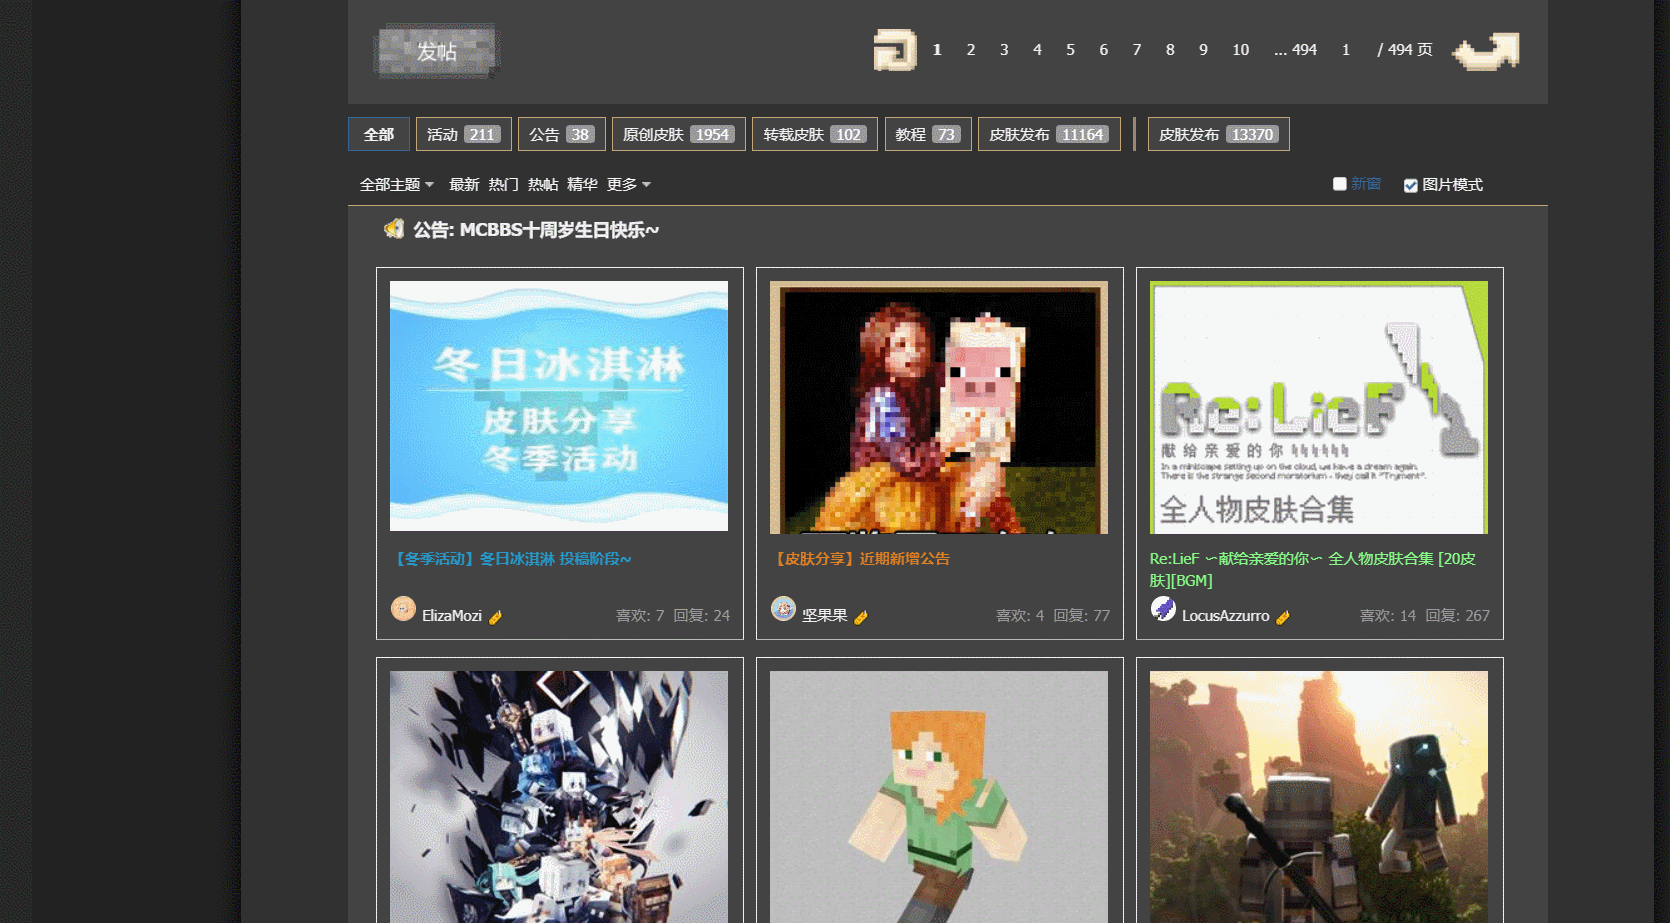Click the page number input field
This screenshot has height=923, width=1670.
[x=1346, y=50]
